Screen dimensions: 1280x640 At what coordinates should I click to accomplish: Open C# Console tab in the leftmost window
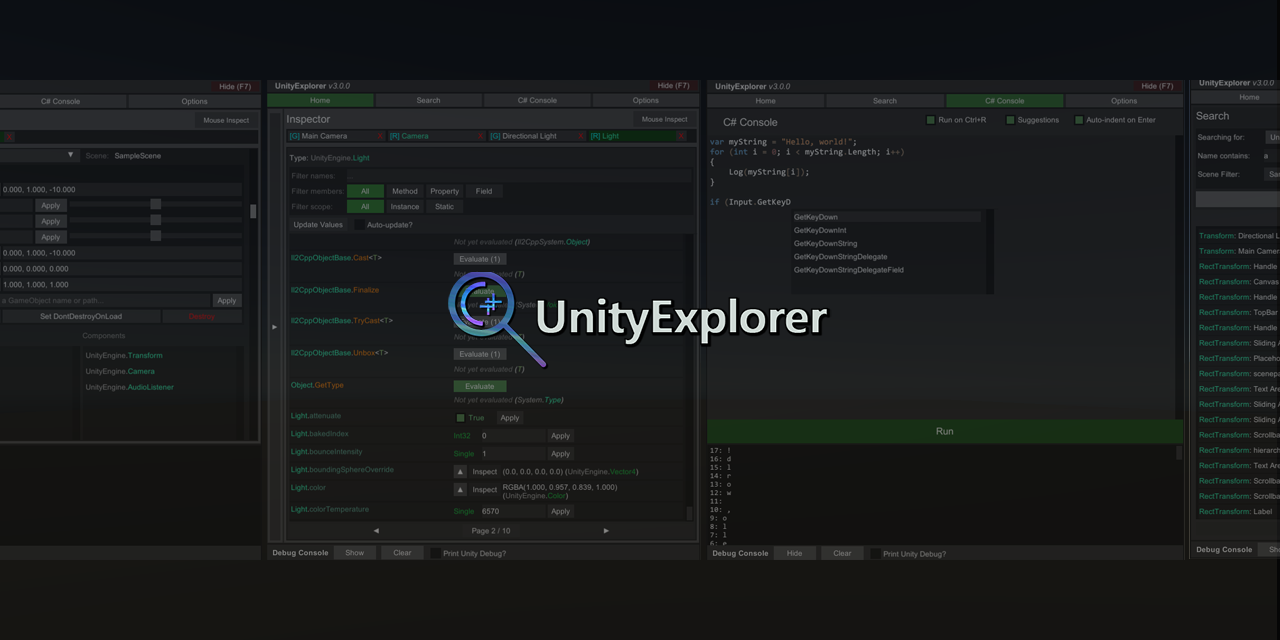pyautogui.click(x=60, y=101)
